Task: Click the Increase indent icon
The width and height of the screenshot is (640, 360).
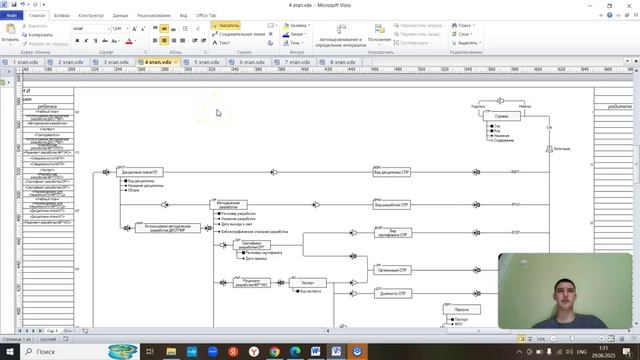Action: [203, 41]
